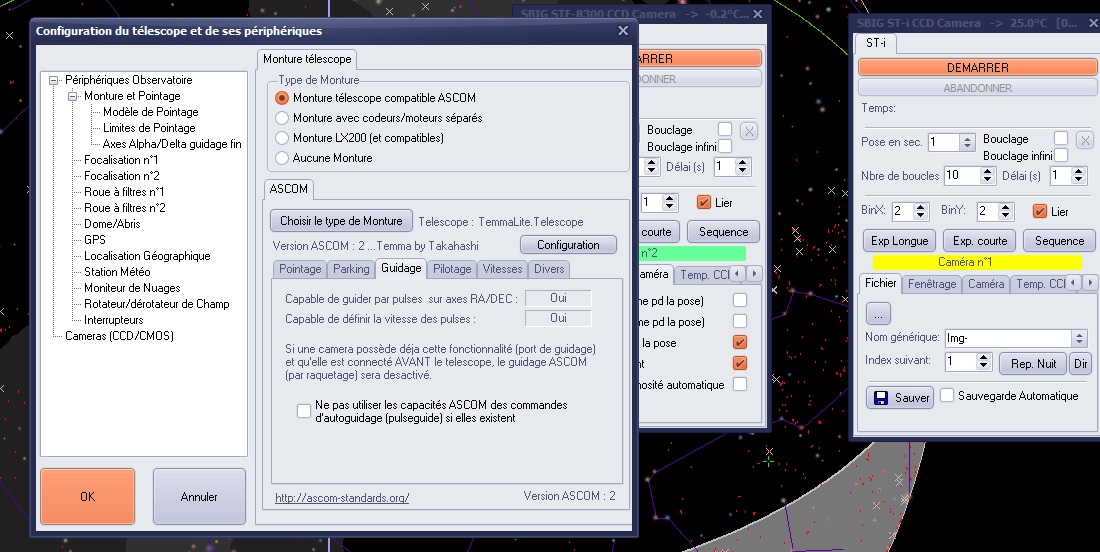
Task: Open the Fenêtrage tab in ST-i panel
Action: 932,284
